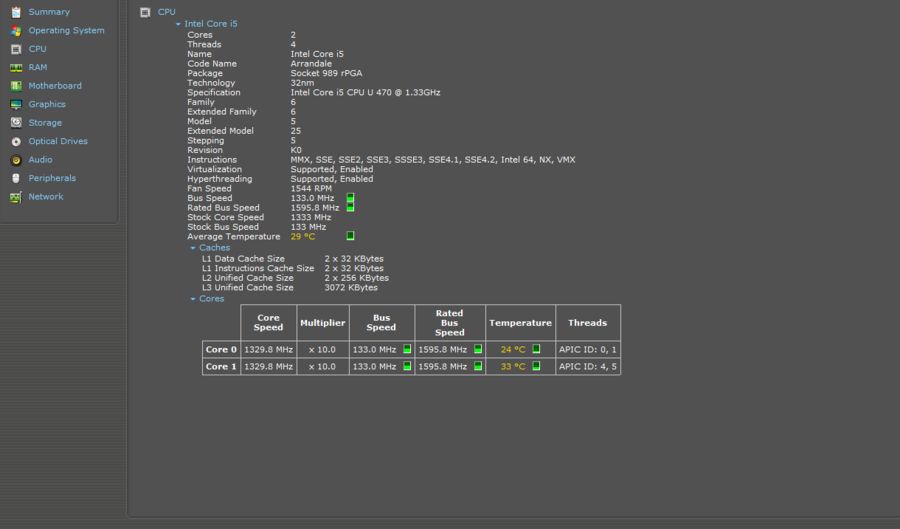
Task: Select the Storage drive icon
Action: click(x=16, y=123)
